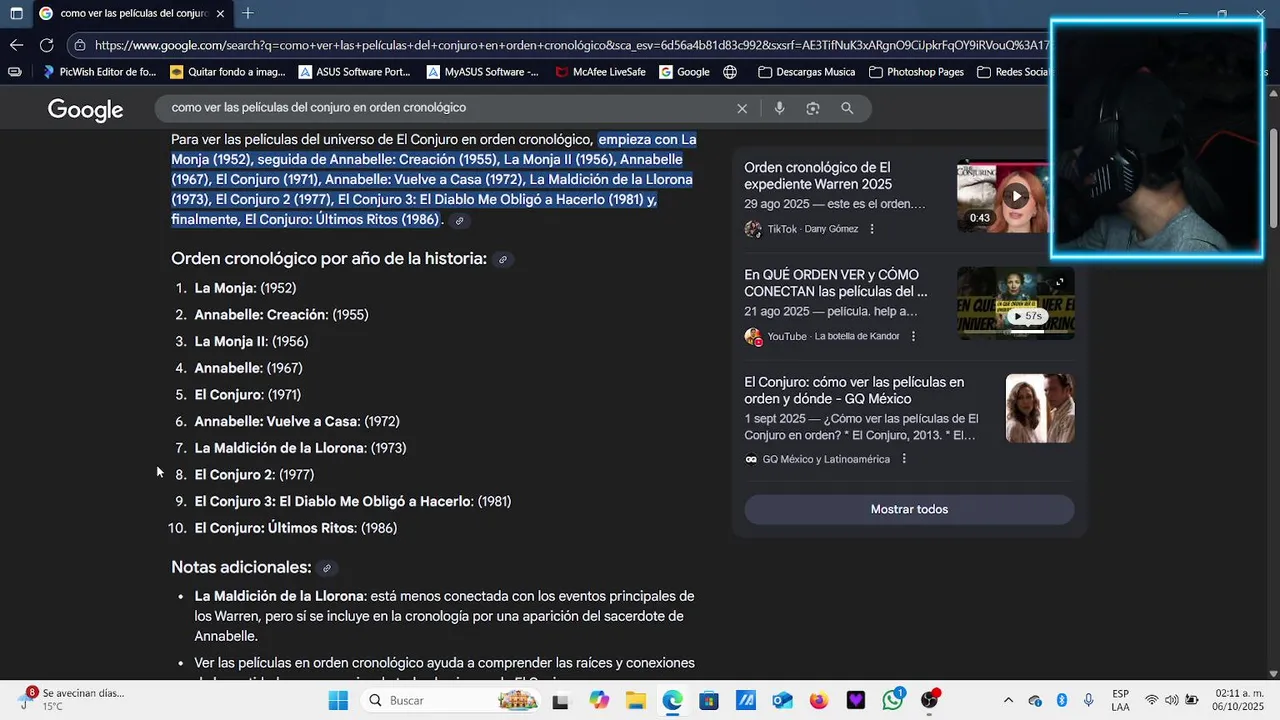Launch Firefox from the taskbar
Viewport: 1280px width, 720px height.
[819, 700]
